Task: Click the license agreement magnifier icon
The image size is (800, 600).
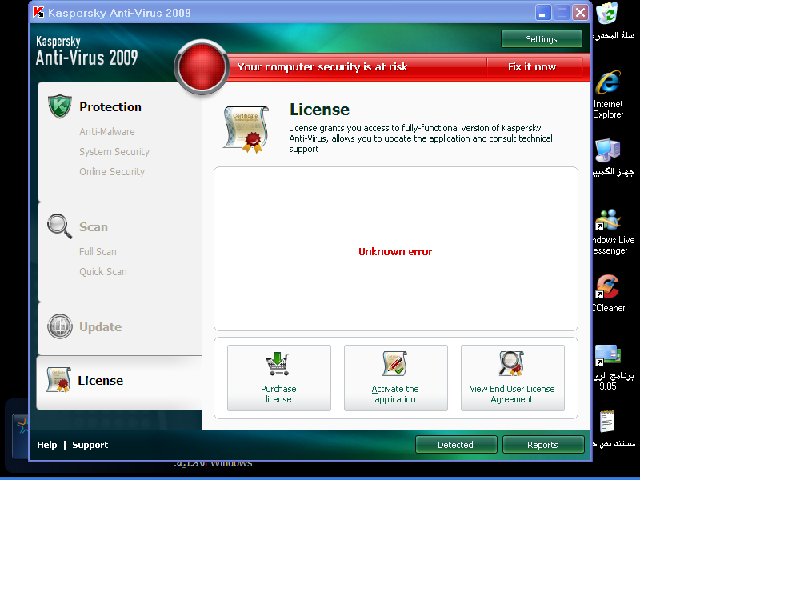Action: (511, 363)
